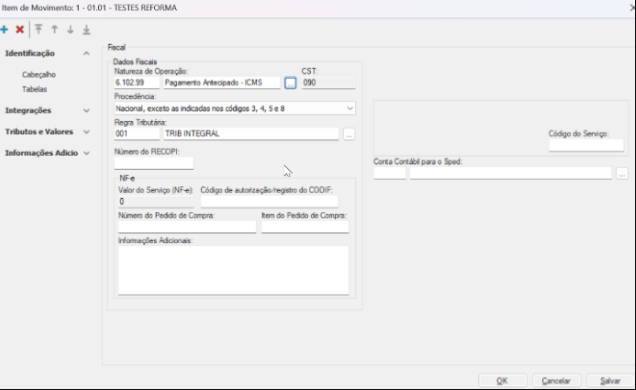This screenshot has height=390, width=636.
Task: Click the Código do Serviço input field
Action: click(x=586, y=145)
